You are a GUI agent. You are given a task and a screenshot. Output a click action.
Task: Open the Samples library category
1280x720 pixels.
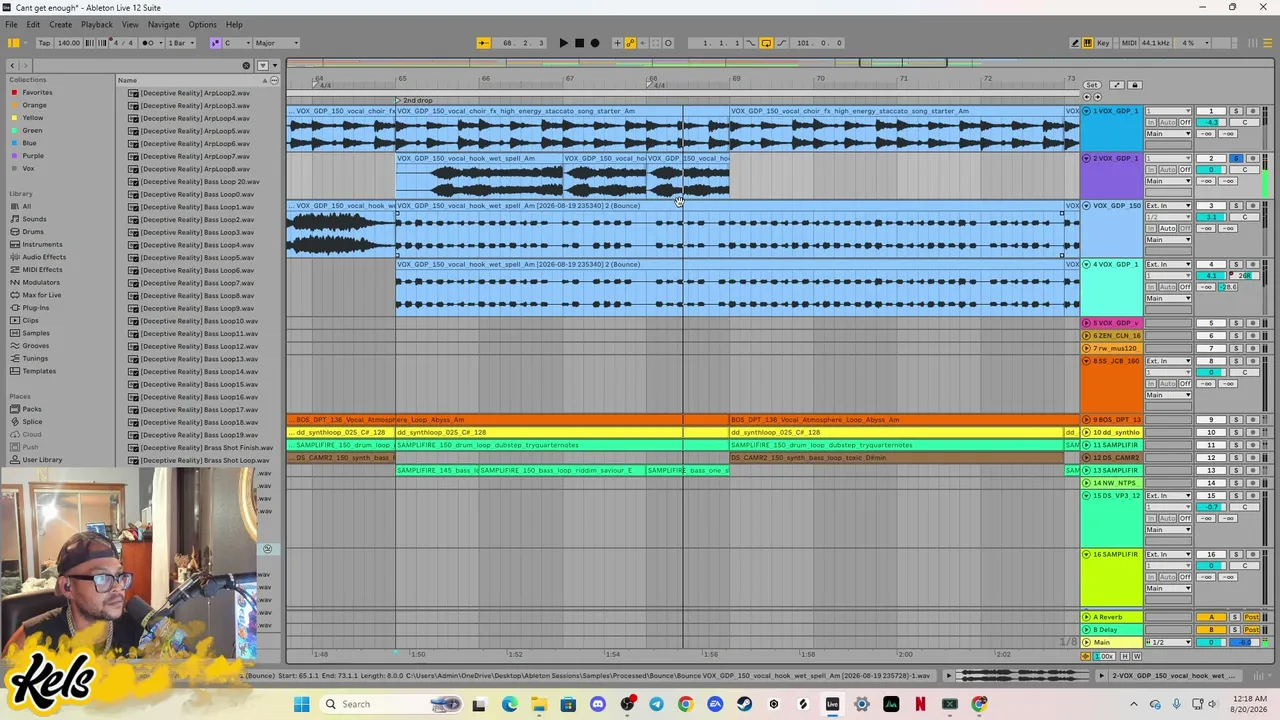(x=35, y=333)
